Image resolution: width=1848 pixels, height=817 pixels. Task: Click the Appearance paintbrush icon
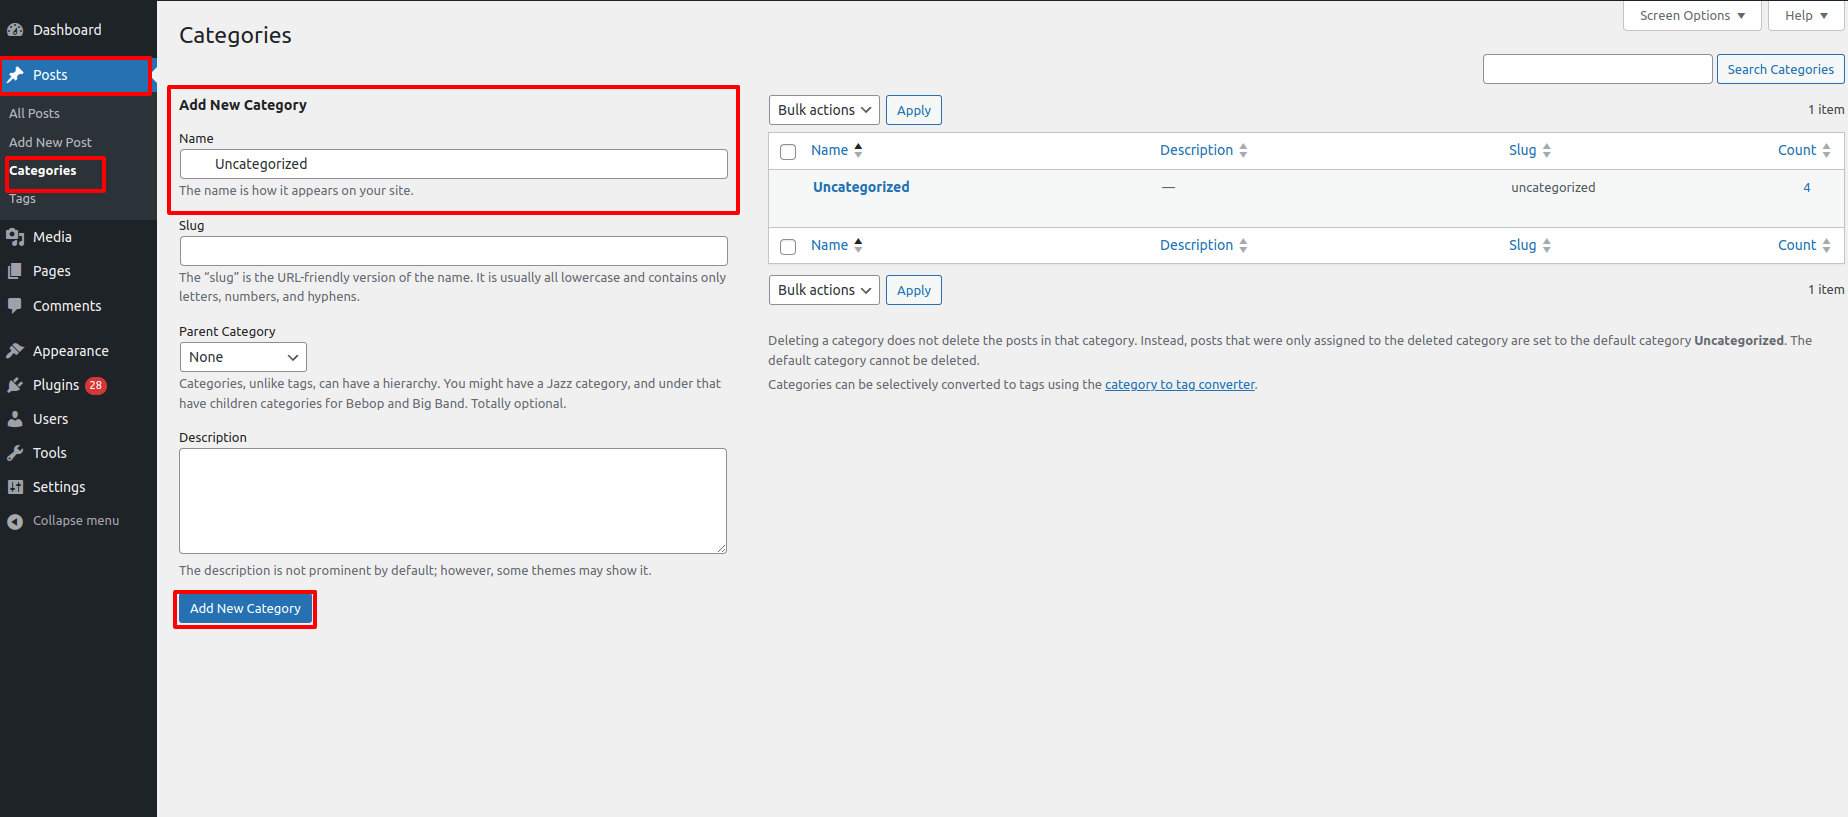click(15, 351)
